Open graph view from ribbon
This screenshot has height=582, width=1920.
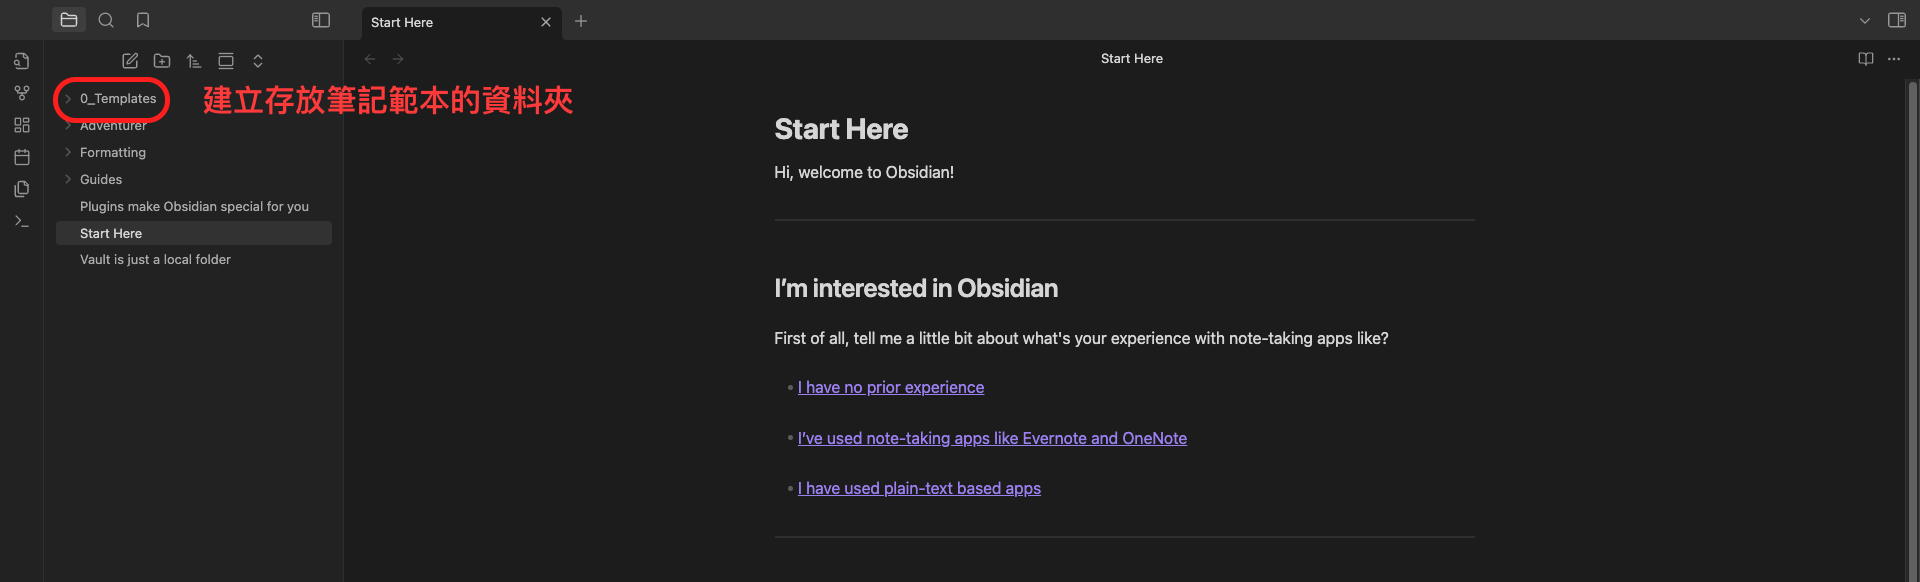[x=22, y=93]
